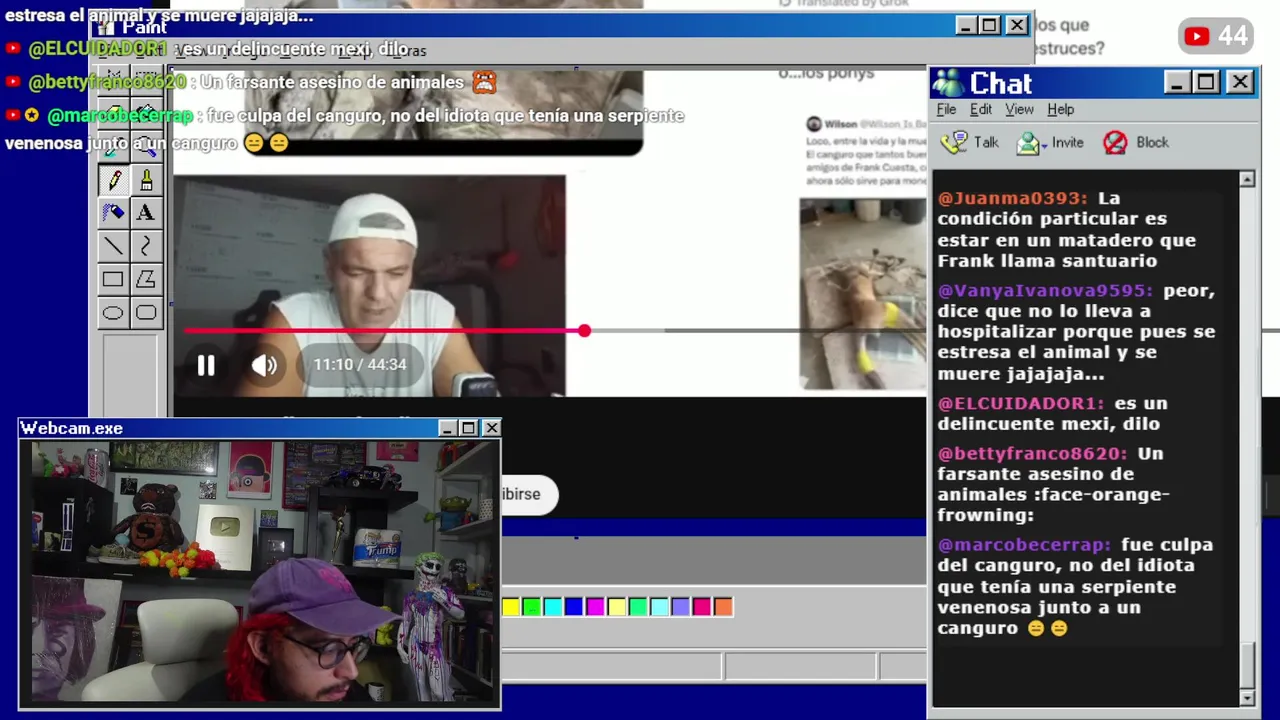Select the Polygon shape tool in Paint
The width and height of the screenshot is (1280, 720).
[146, 280]
